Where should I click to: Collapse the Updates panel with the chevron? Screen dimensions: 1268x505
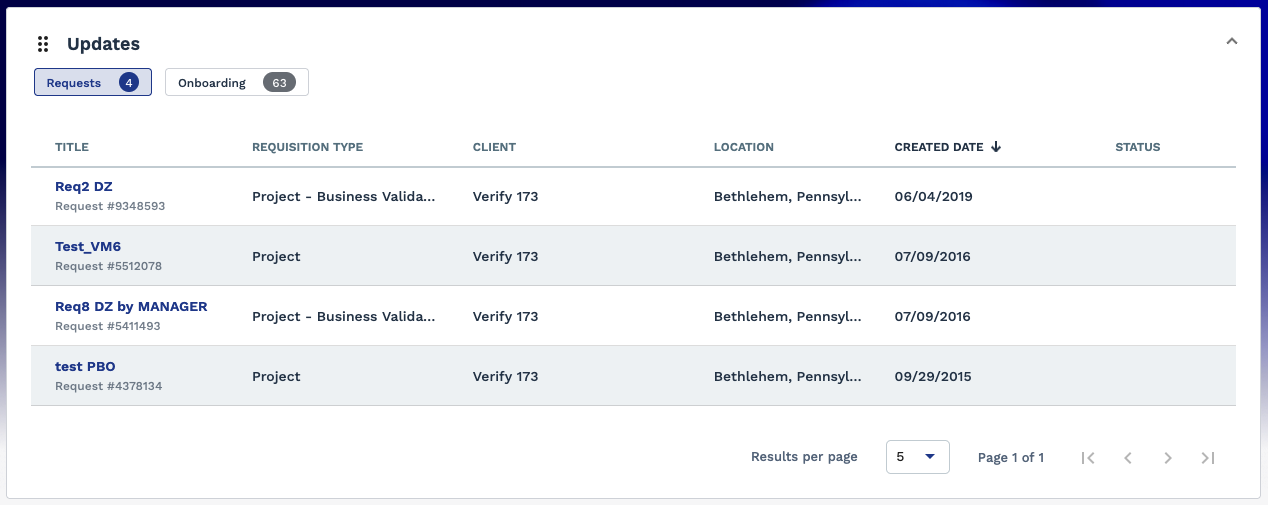click(x=1232, y=42)
